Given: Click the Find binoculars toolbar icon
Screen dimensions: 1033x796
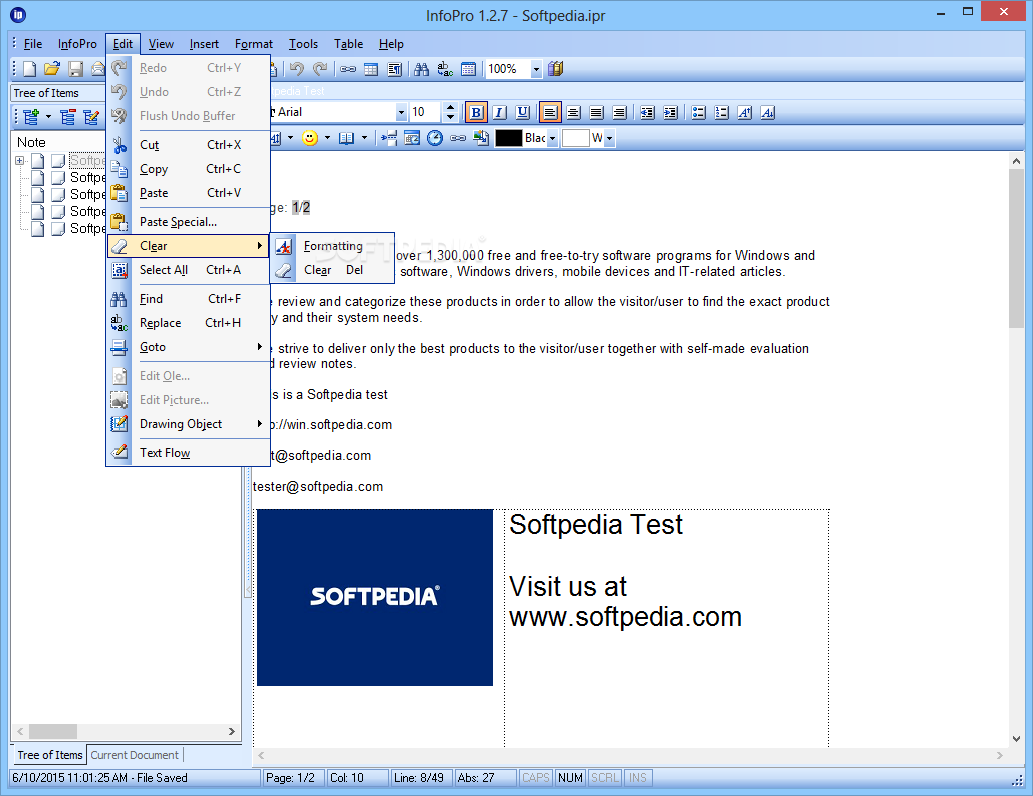Looking at the screenshot, I should point(422,69).
